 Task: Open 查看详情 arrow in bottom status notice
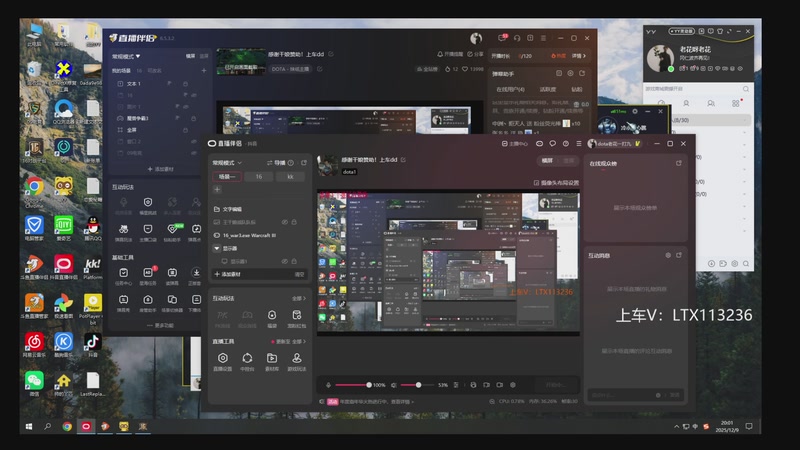click(403, 402)
